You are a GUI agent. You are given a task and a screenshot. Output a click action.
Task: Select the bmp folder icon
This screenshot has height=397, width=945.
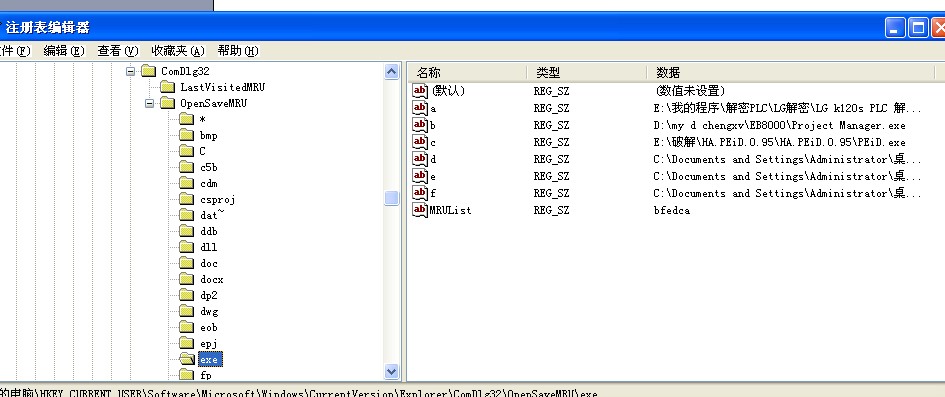point(187,136)
